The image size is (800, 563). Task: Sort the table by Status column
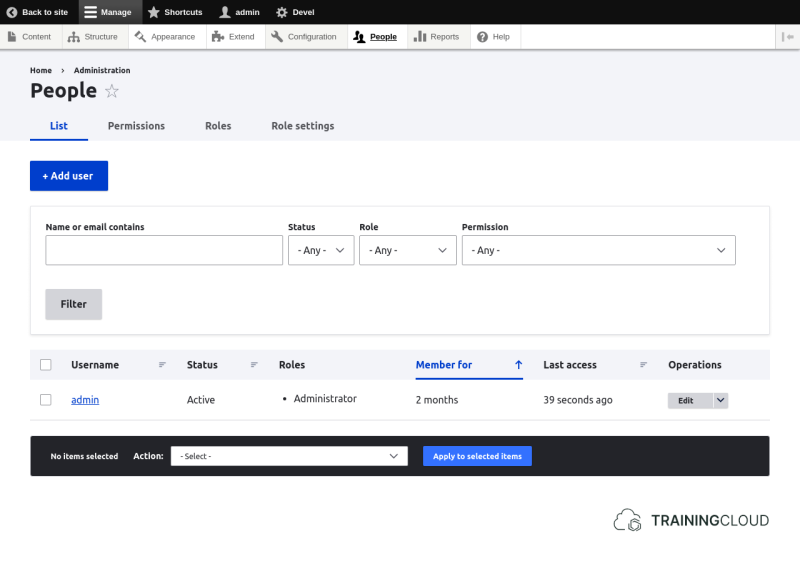click(x=202, y=365)
